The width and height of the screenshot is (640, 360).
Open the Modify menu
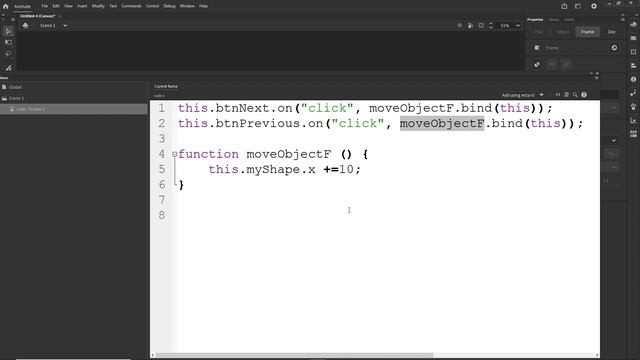pyautogui.click(x=98, y=6)
